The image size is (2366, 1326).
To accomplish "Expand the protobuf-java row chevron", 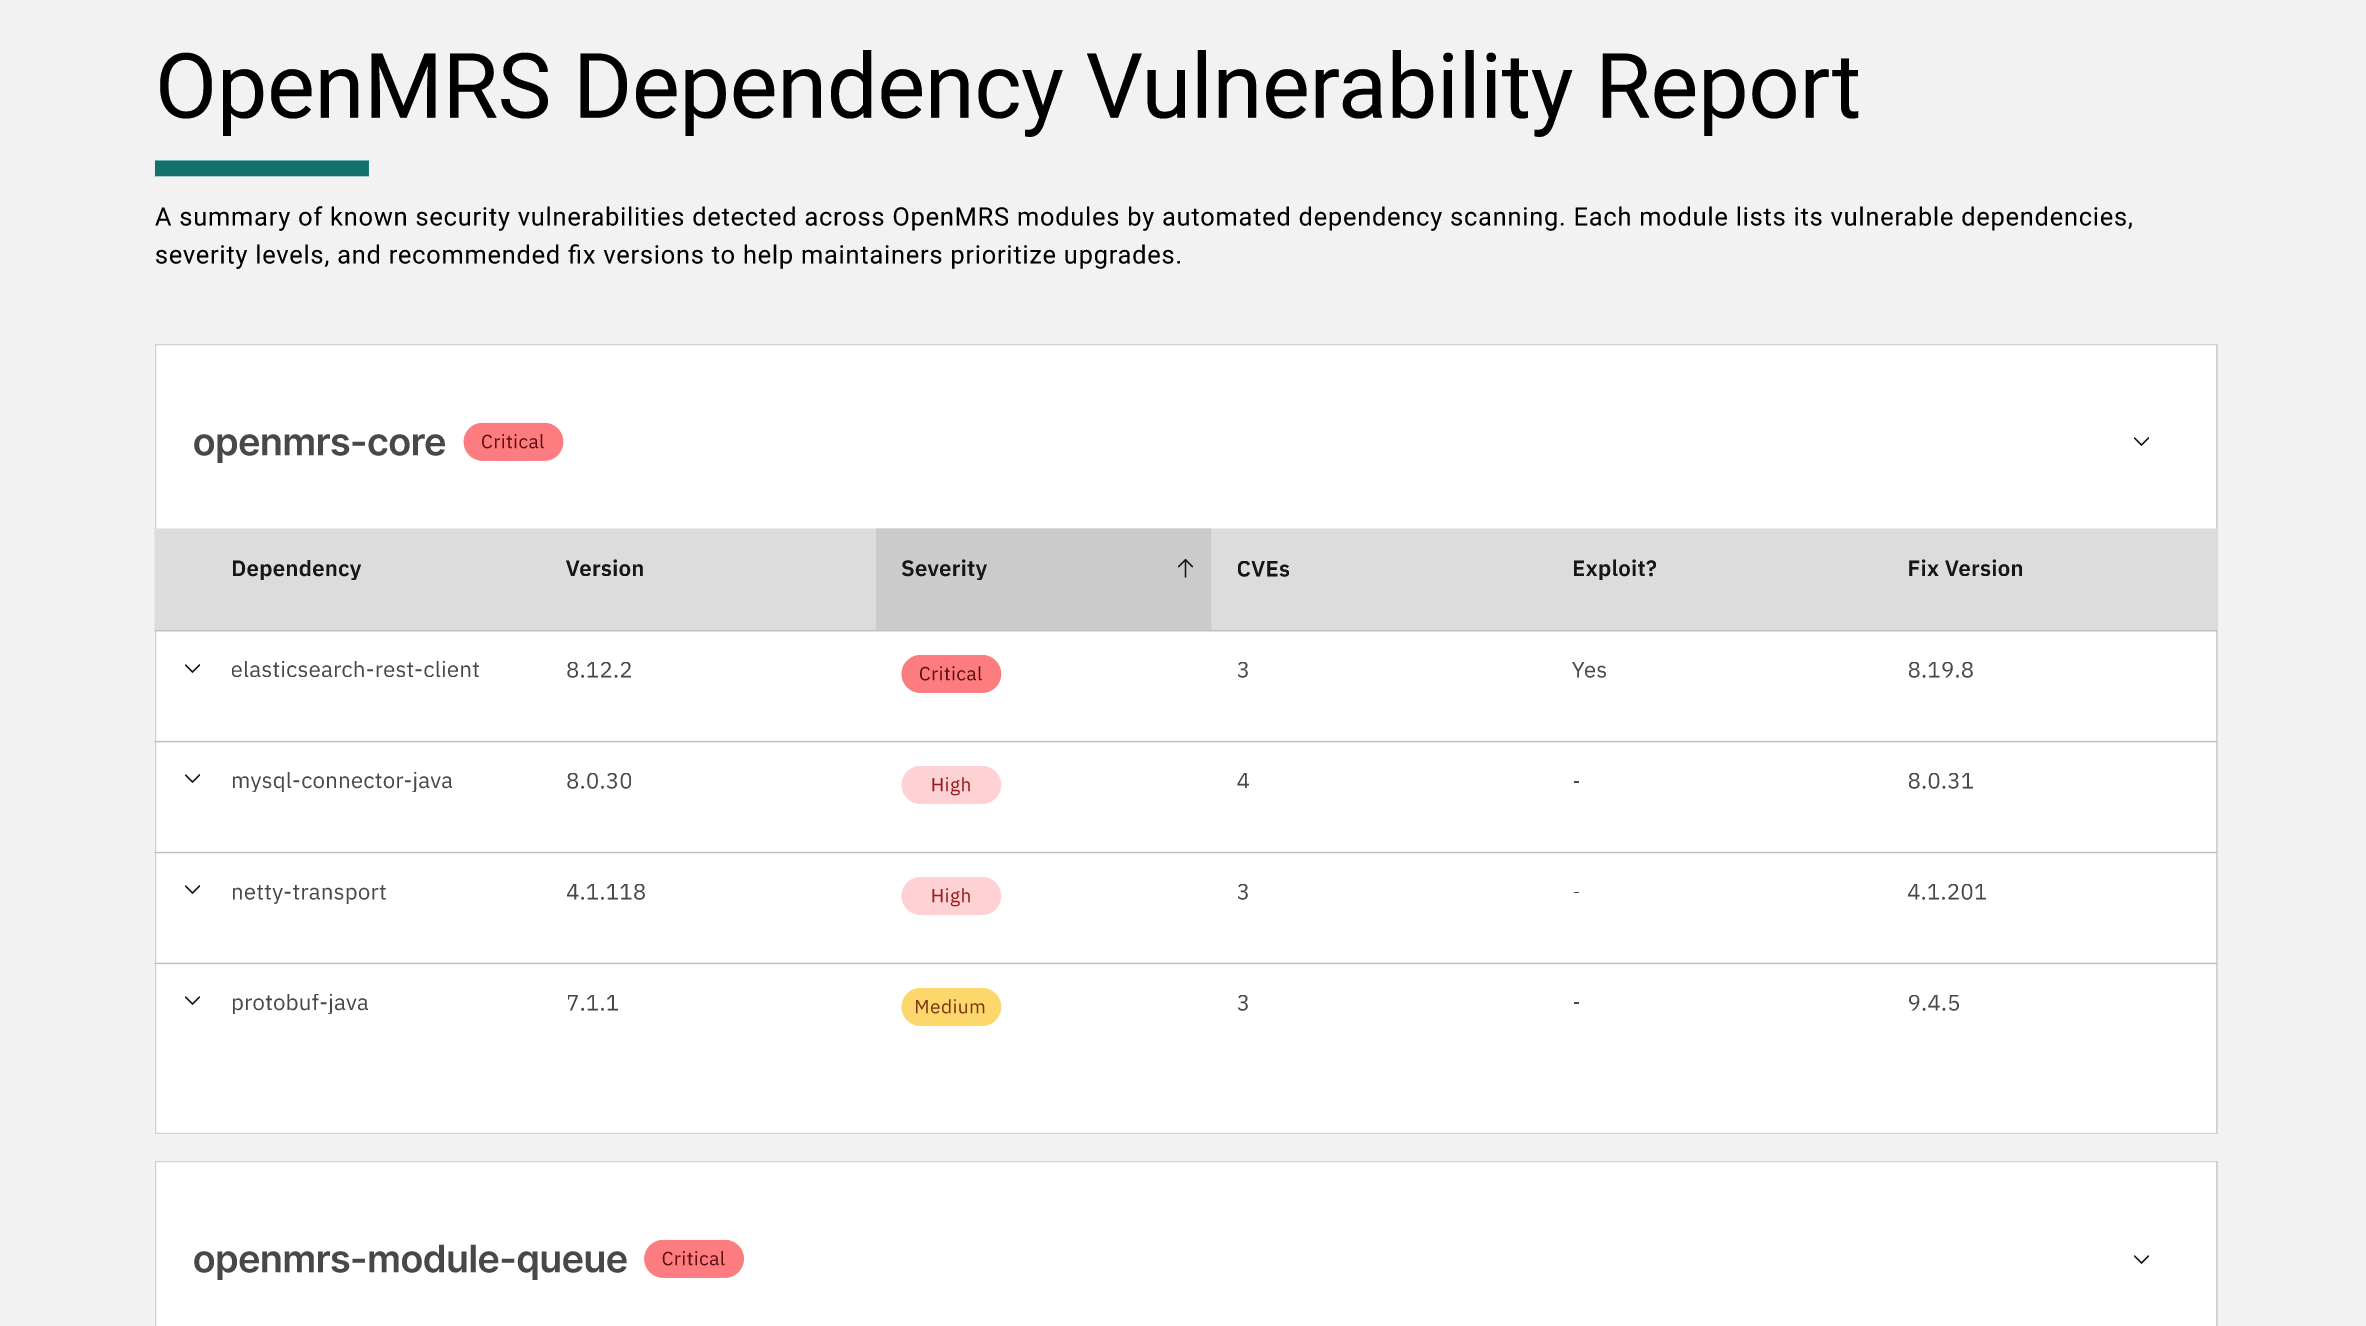I will click(193, 1002).
